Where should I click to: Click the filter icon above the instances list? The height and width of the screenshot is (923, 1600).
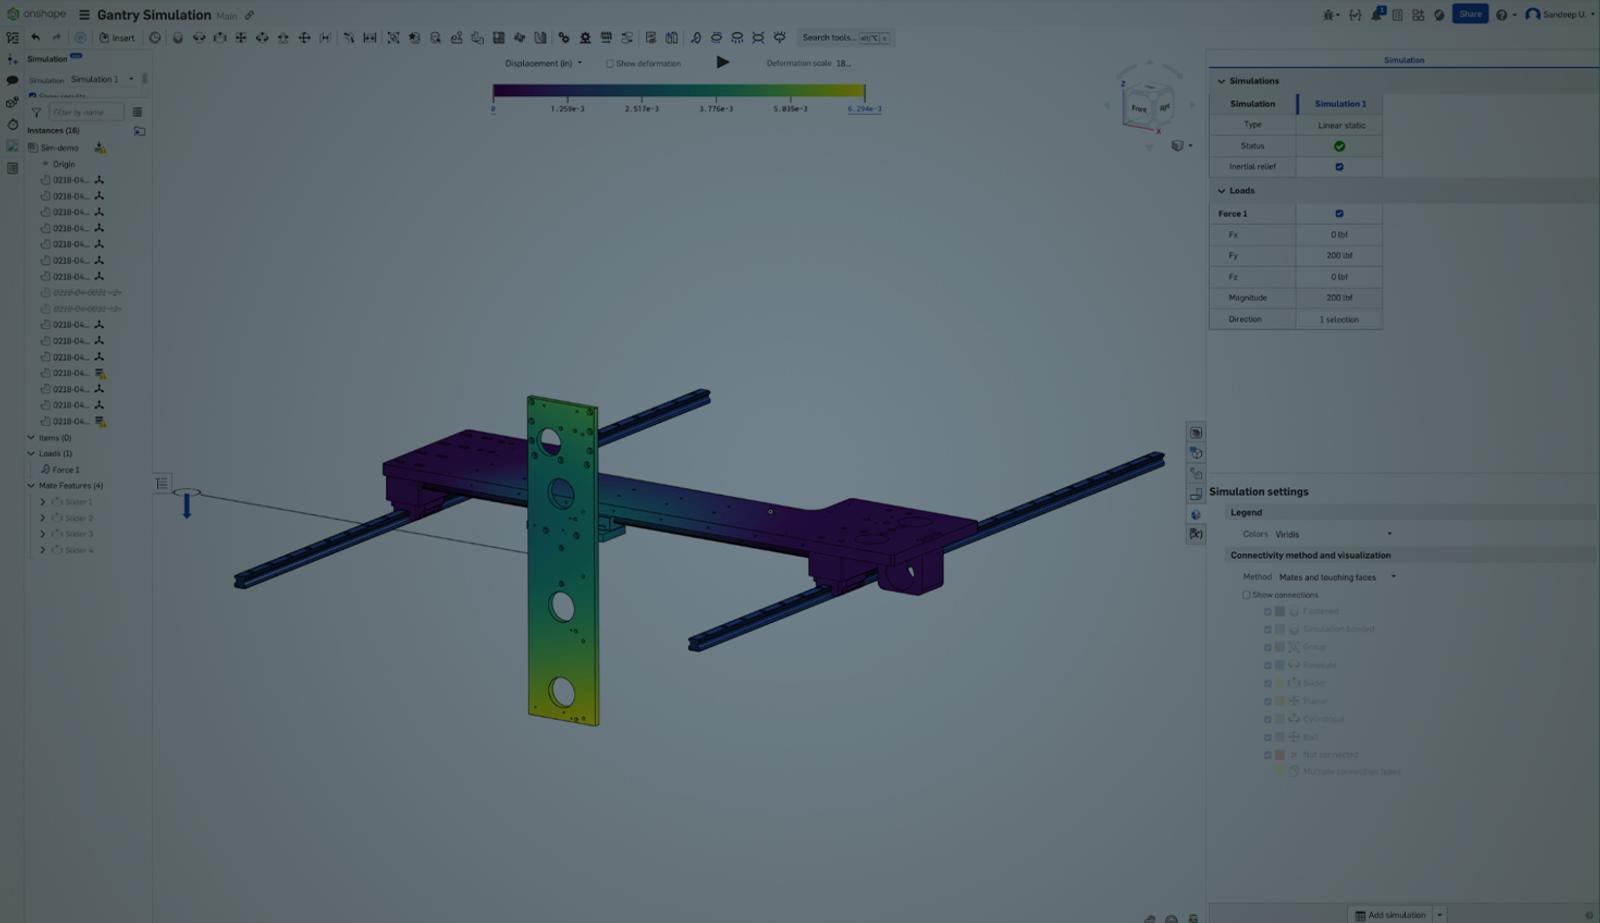pyautogui.click(x=36, y=111)
